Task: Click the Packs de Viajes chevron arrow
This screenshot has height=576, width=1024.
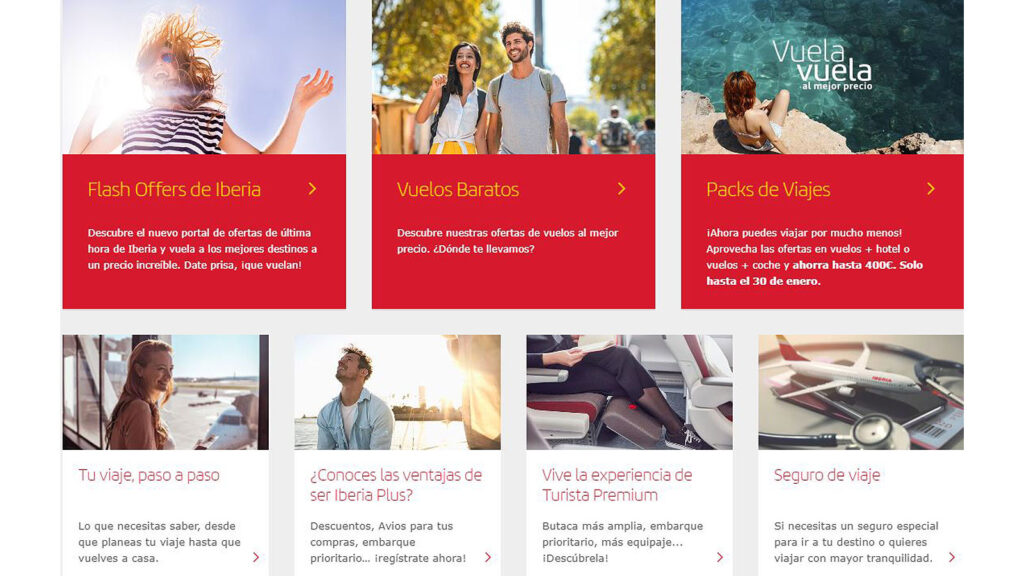Action: 931,189
